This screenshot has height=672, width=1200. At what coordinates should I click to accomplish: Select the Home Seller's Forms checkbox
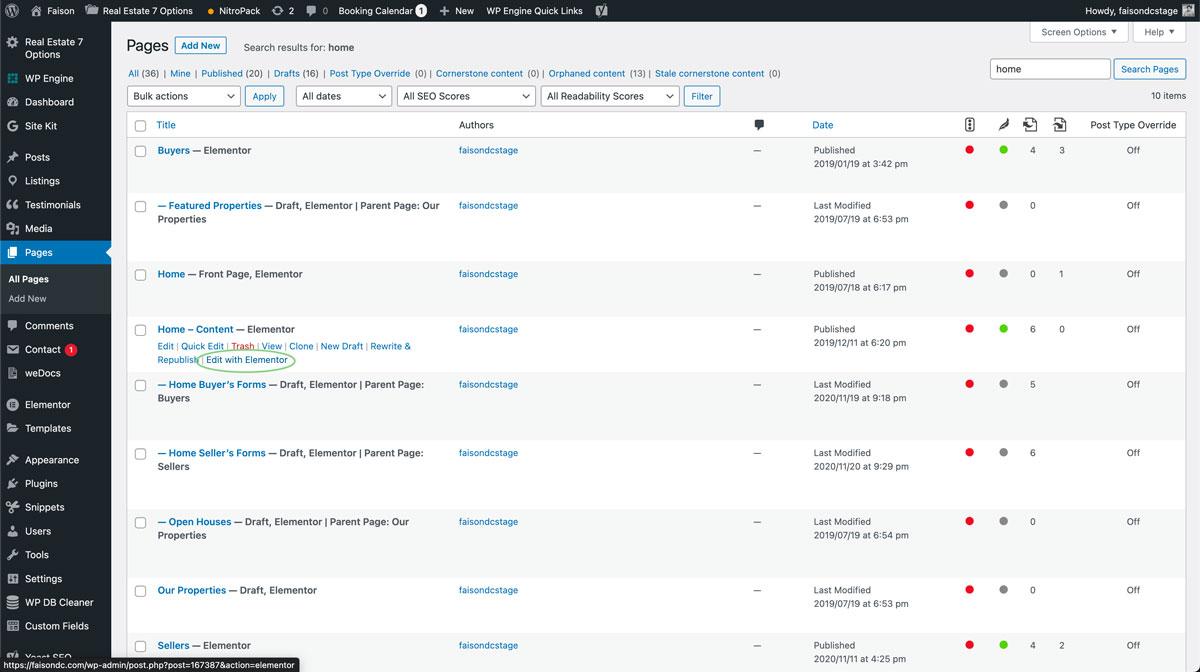click(x=140, y=454)
